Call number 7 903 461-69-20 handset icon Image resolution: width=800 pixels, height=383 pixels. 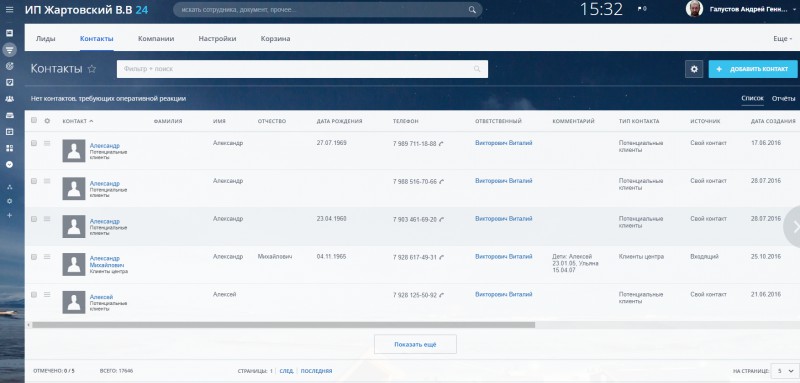pyautogui.click(x=441, y=220)
